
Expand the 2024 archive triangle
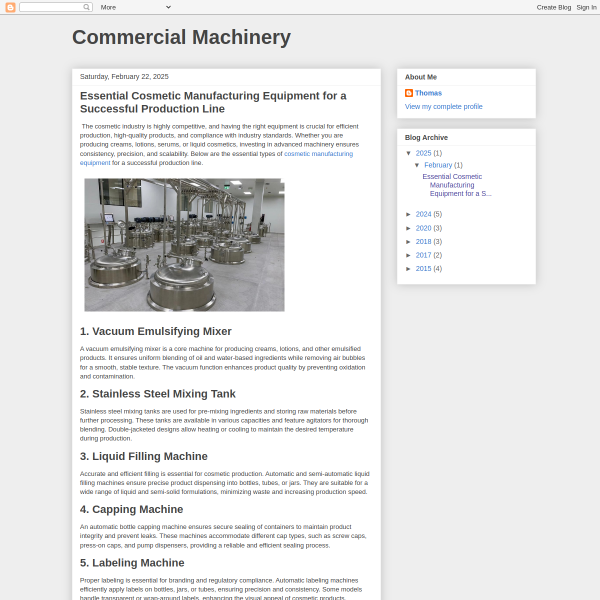(409, 214)
